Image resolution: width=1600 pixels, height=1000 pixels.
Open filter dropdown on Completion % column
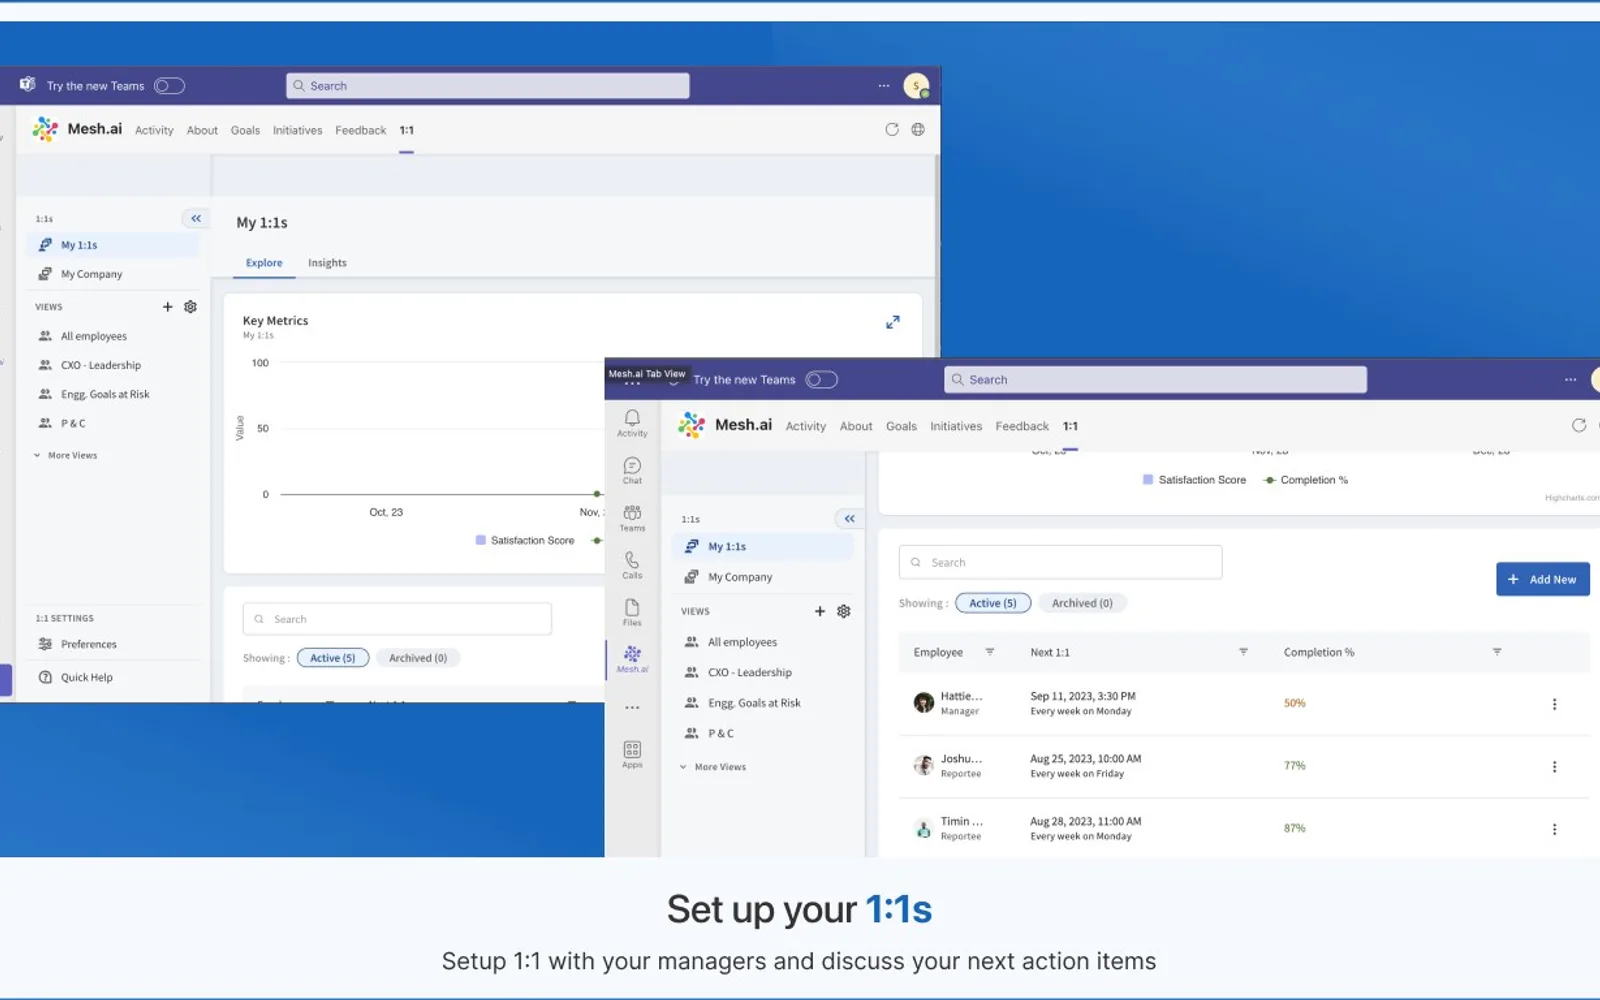click(1497, 652)
